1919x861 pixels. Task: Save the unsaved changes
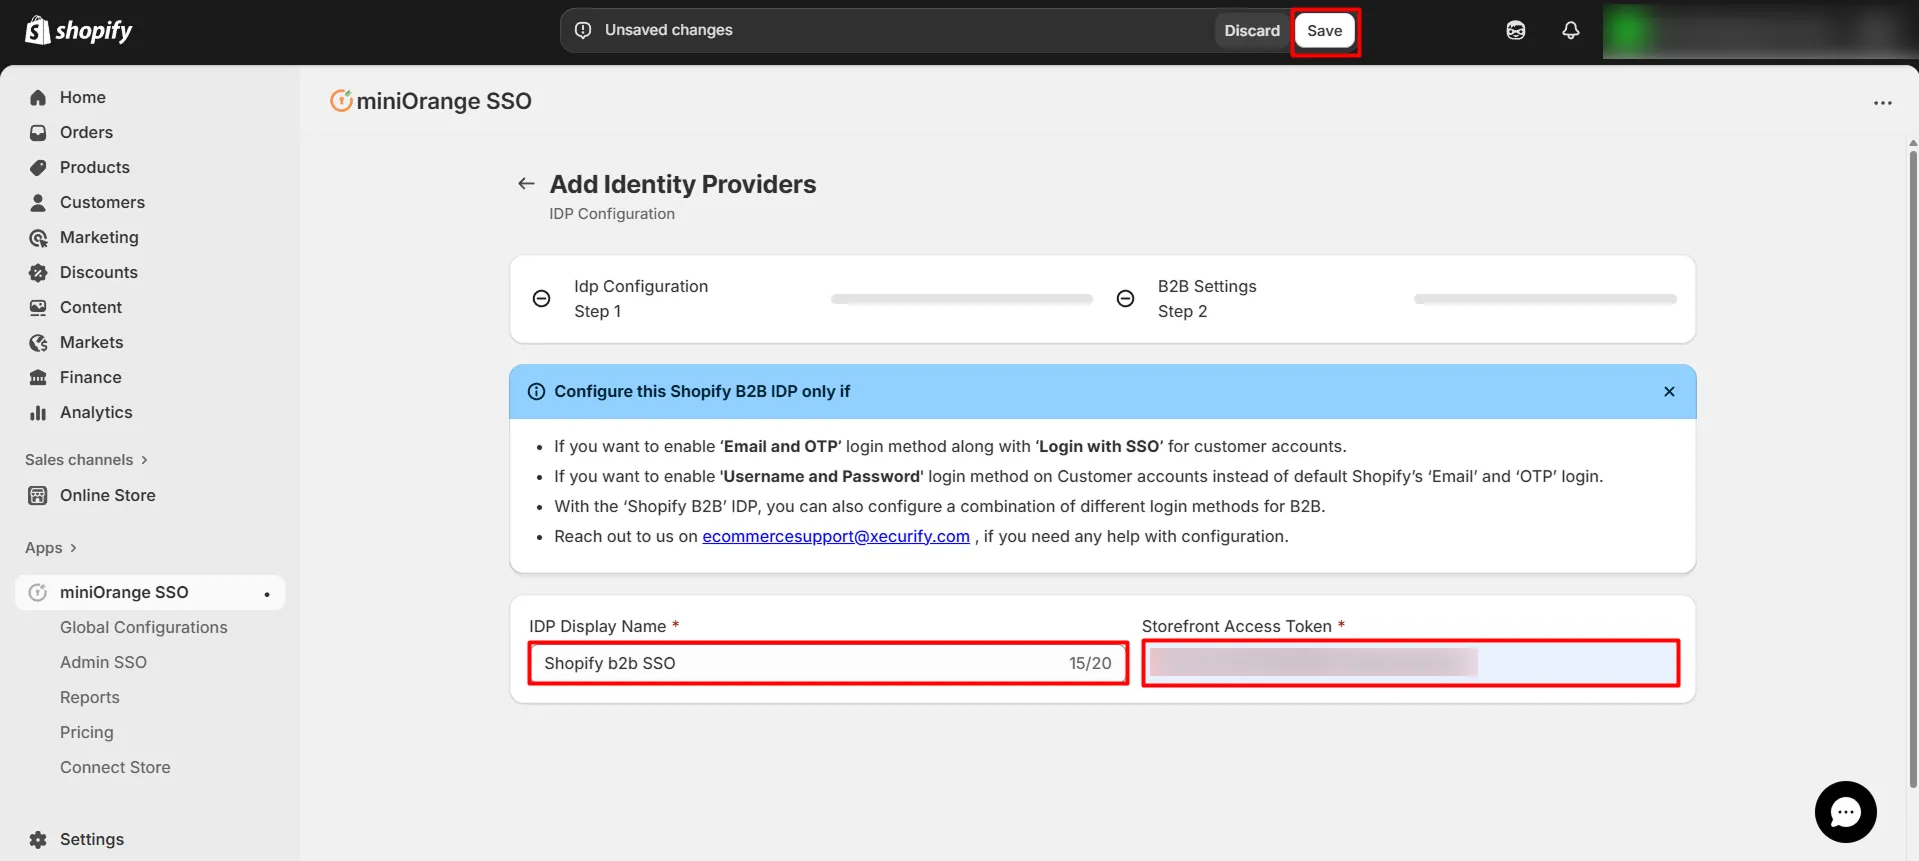pyautogui.click(x=1324, y=30)
